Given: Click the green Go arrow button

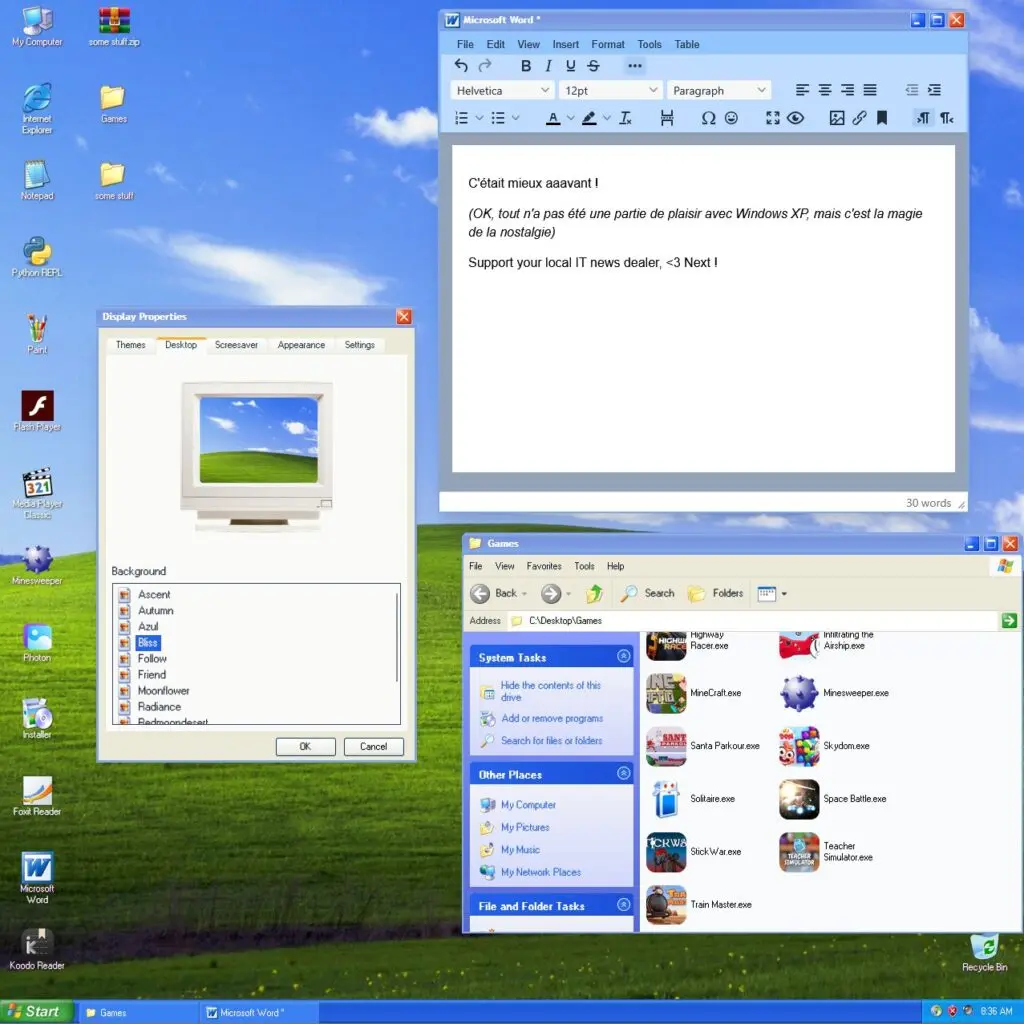Looking at the screenshot, I should coord(1009,620).
